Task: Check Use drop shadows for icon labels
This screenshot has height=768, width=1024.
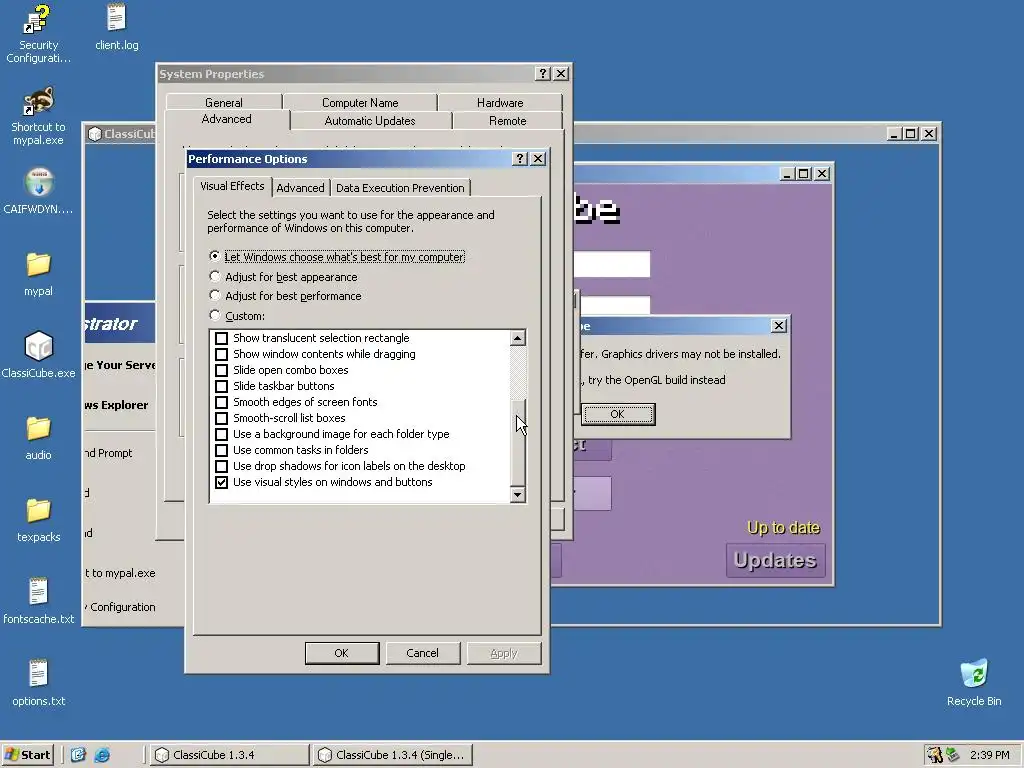Action: pos(221,466)
